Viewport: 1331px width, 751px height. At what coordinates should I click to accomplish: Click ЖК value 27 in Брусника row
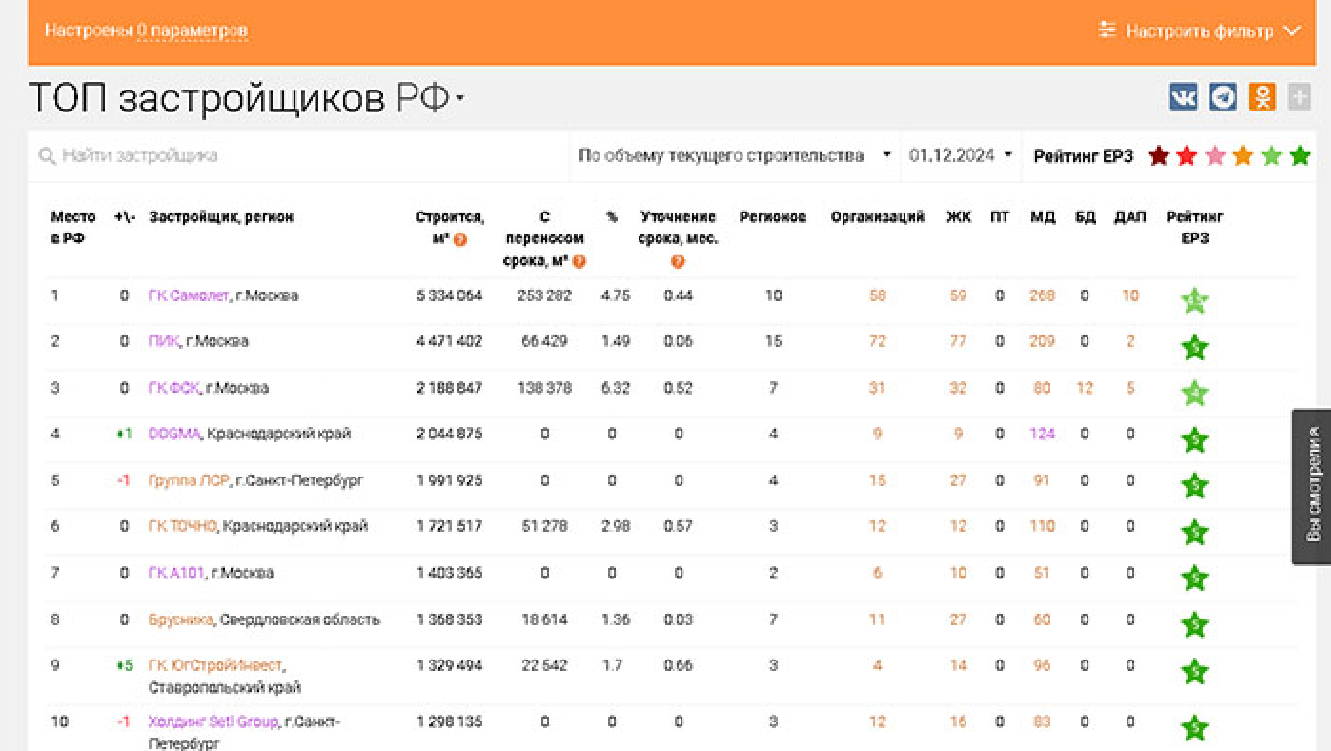point(958,620)
